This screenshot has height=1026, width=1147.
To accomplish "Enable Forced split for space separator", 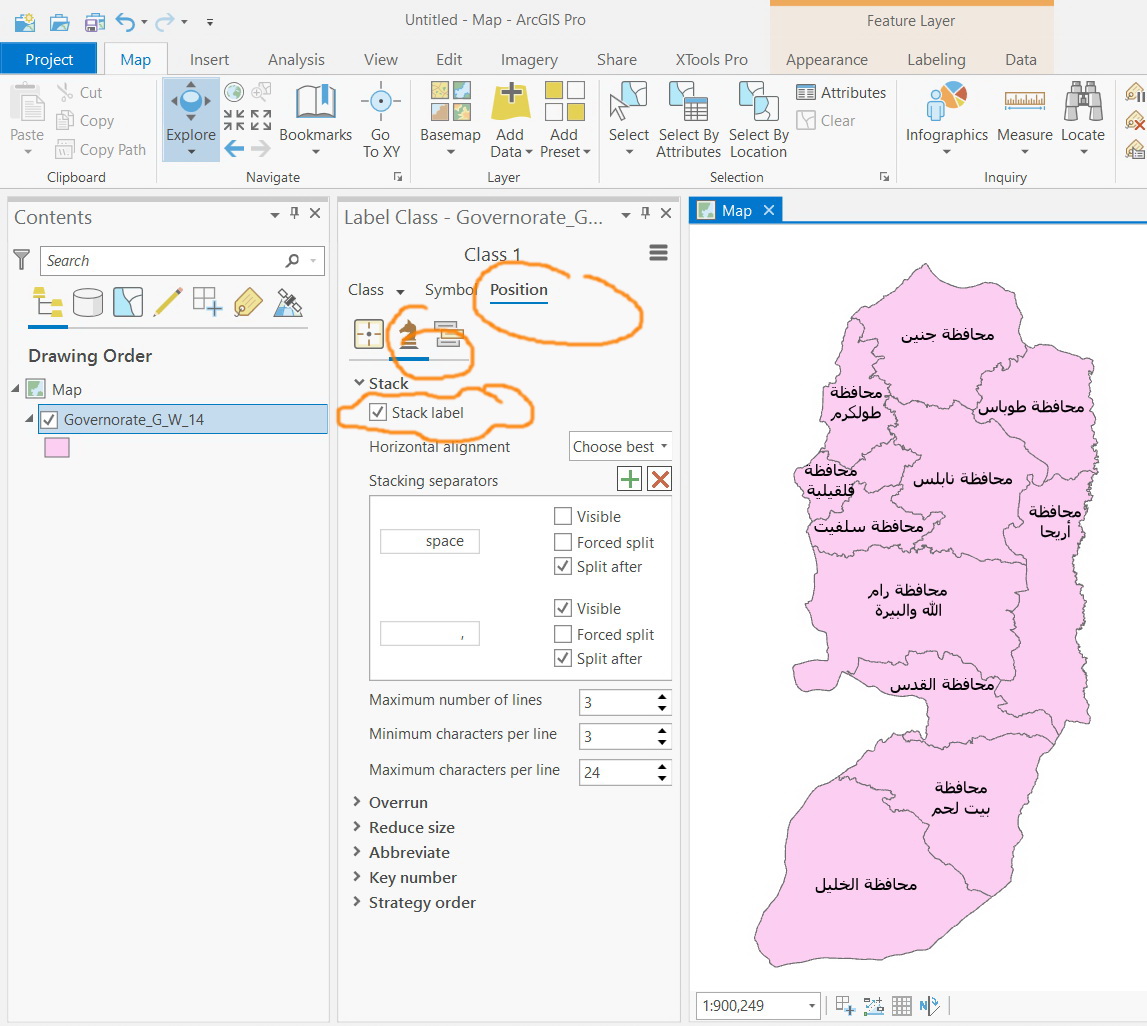I will pyautogui.click(x=563, y=542).
